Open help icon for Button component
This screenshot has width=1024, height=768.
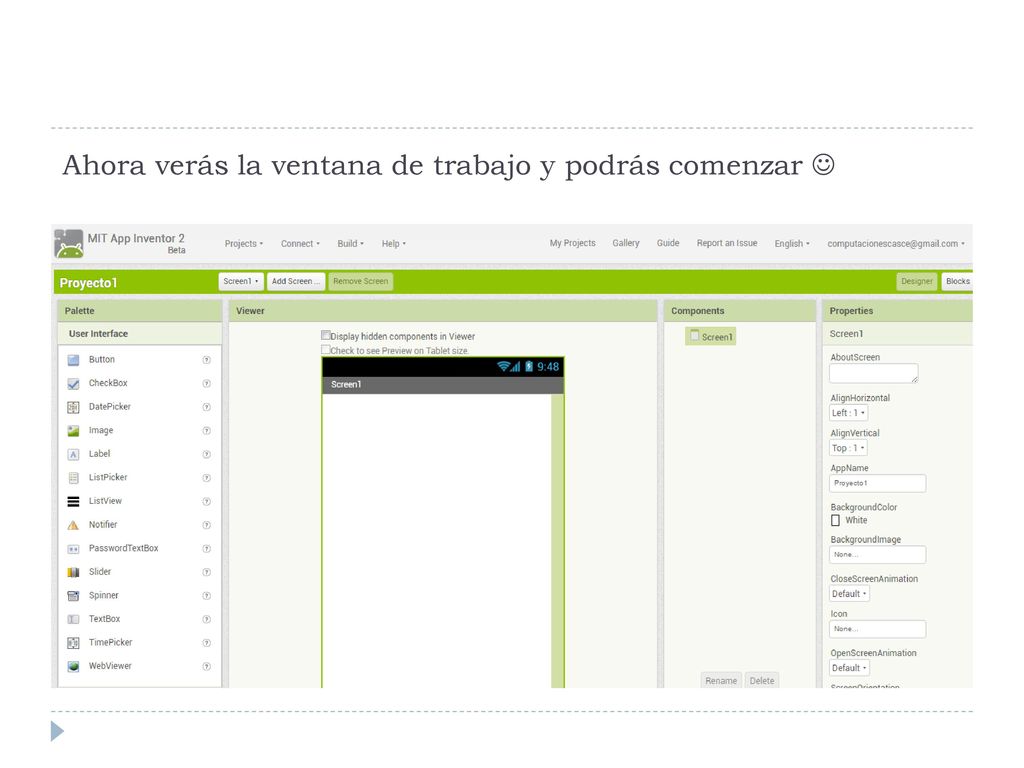click(x=206, y=360)
